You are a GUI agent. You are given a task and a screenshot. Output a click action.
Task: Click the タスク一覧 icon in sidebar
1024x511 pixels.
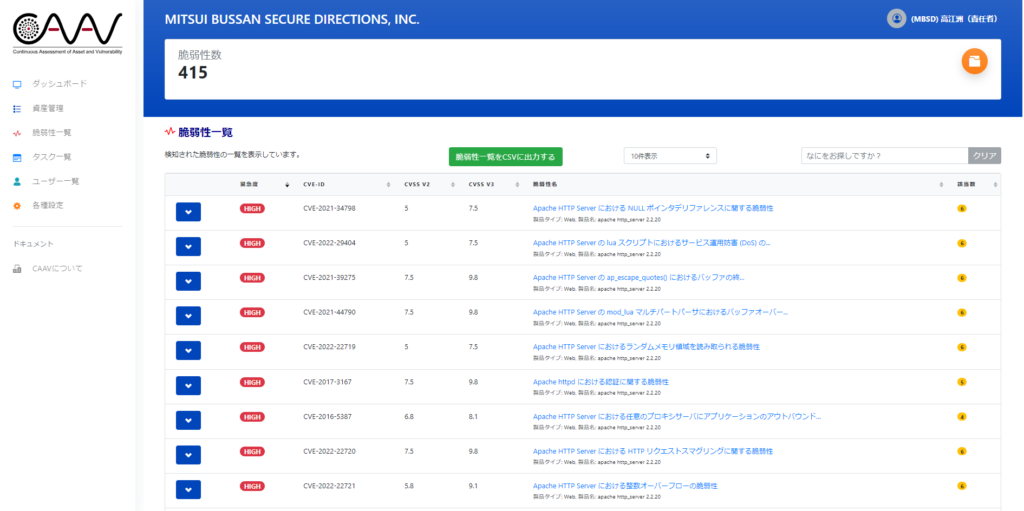[17, 157]
